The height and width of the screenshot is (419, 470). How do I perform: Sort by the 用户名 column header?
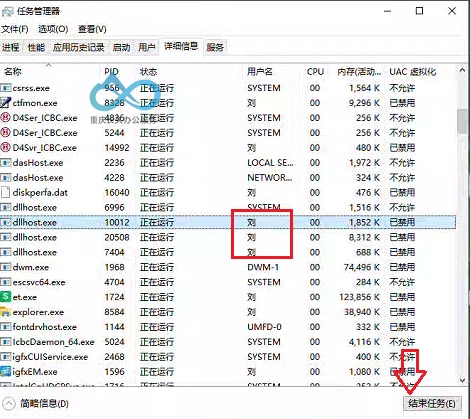click(272, 71)
